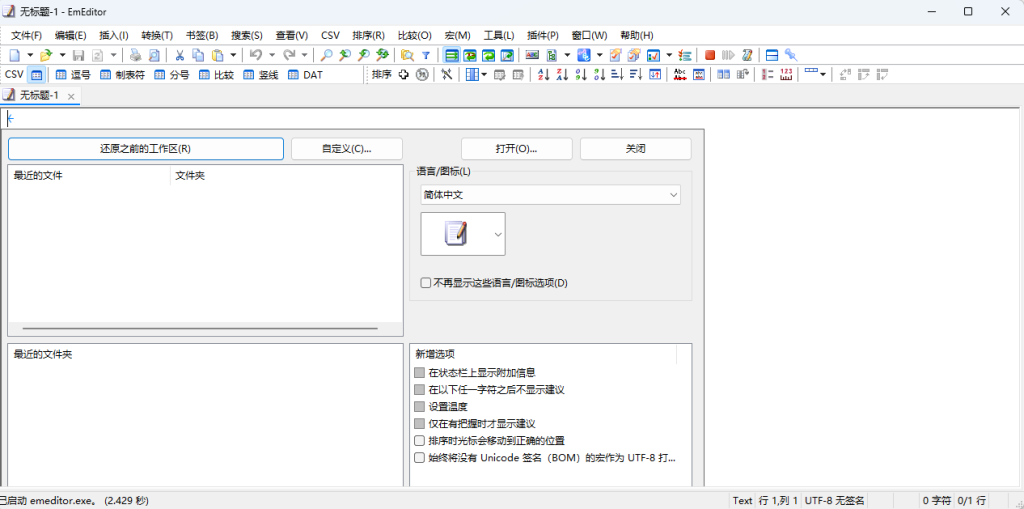Select the 无标题-1 document tab
The image size is (1024, 509).
[x=39, y=95]
